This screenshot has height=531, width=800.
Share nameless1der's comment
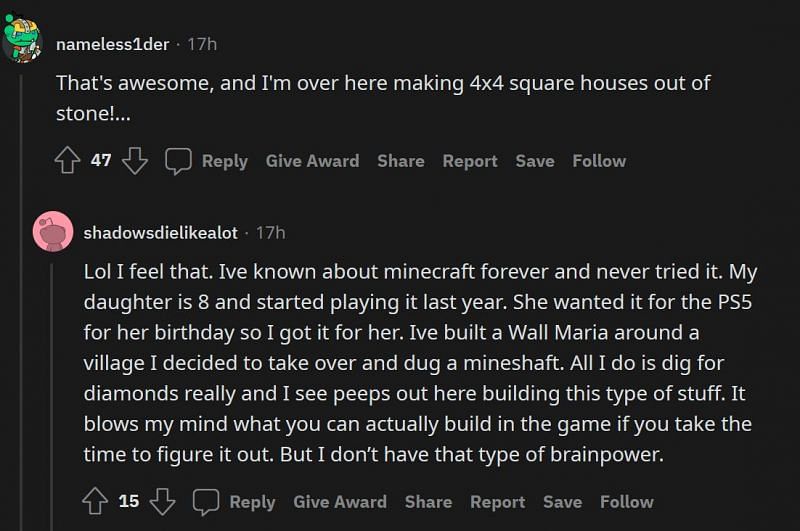point(400,161)
